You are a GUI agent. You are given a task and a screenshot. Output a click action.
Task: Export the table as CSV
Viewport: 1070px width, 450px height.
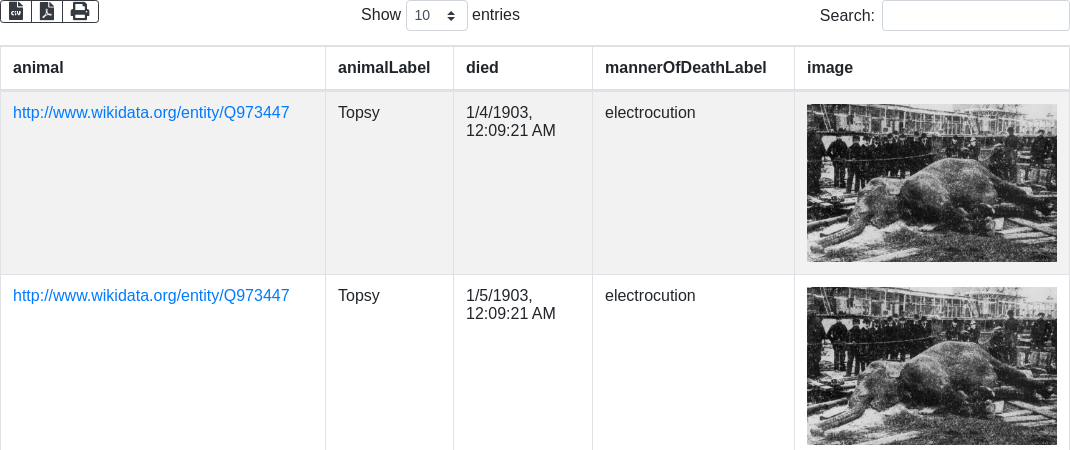coord(16,11)
